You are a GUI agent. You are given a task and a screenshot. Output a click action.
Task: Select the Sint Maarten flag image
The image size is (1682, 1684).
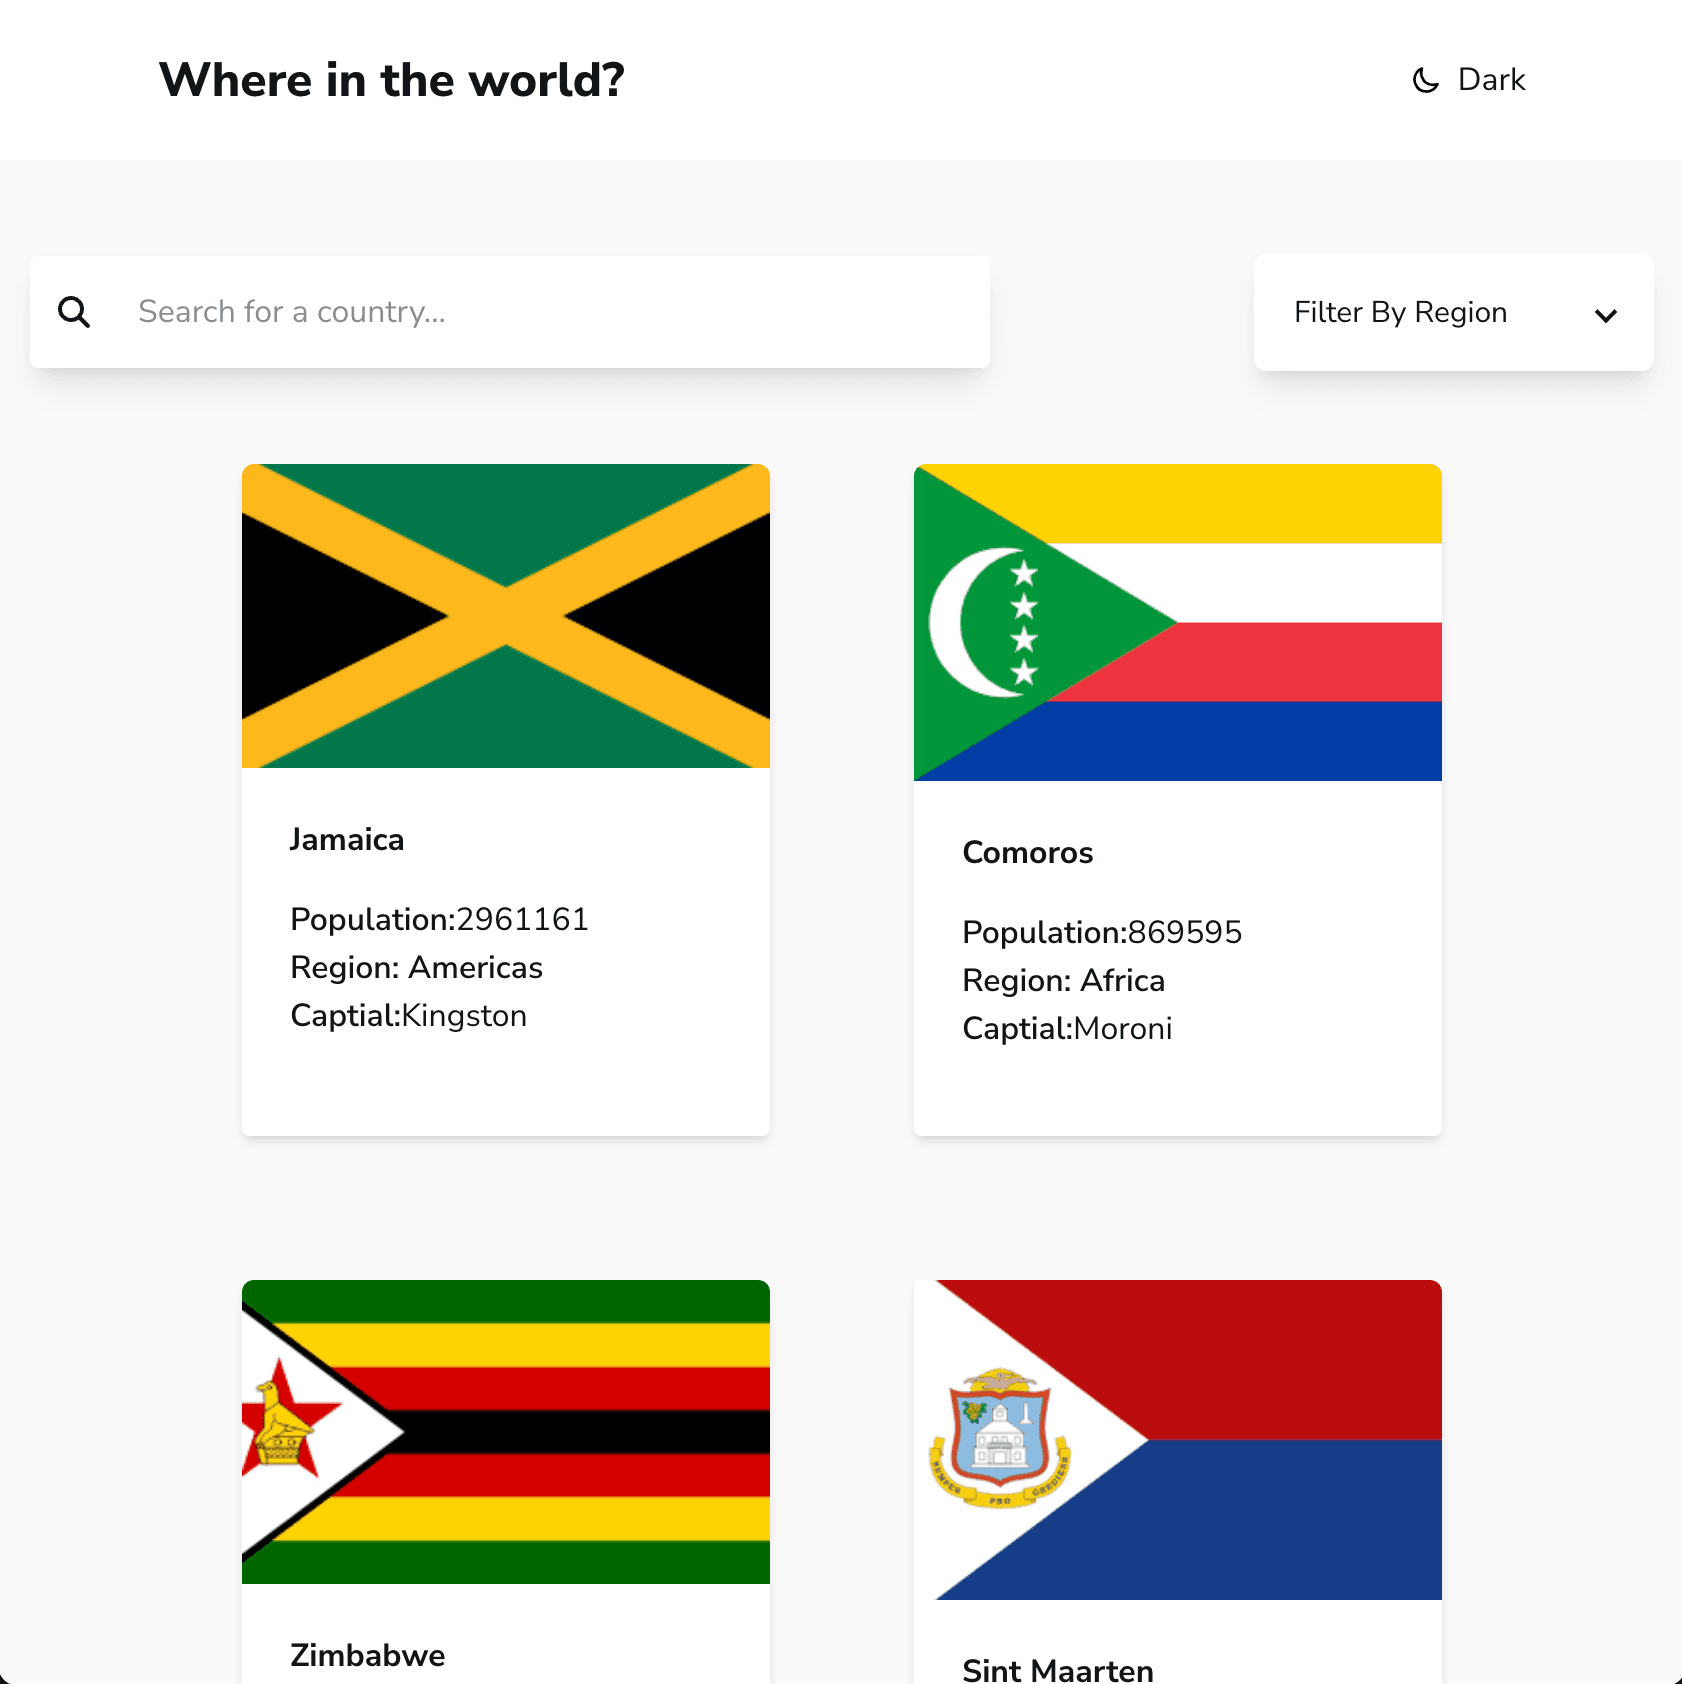[1177, 1439]
